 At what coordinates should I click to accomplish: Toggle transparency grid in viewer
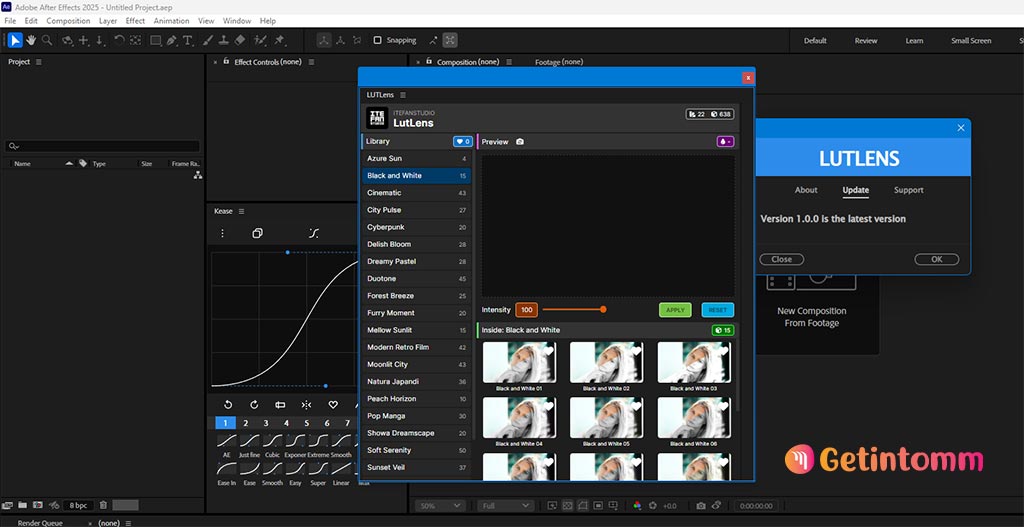567,505
